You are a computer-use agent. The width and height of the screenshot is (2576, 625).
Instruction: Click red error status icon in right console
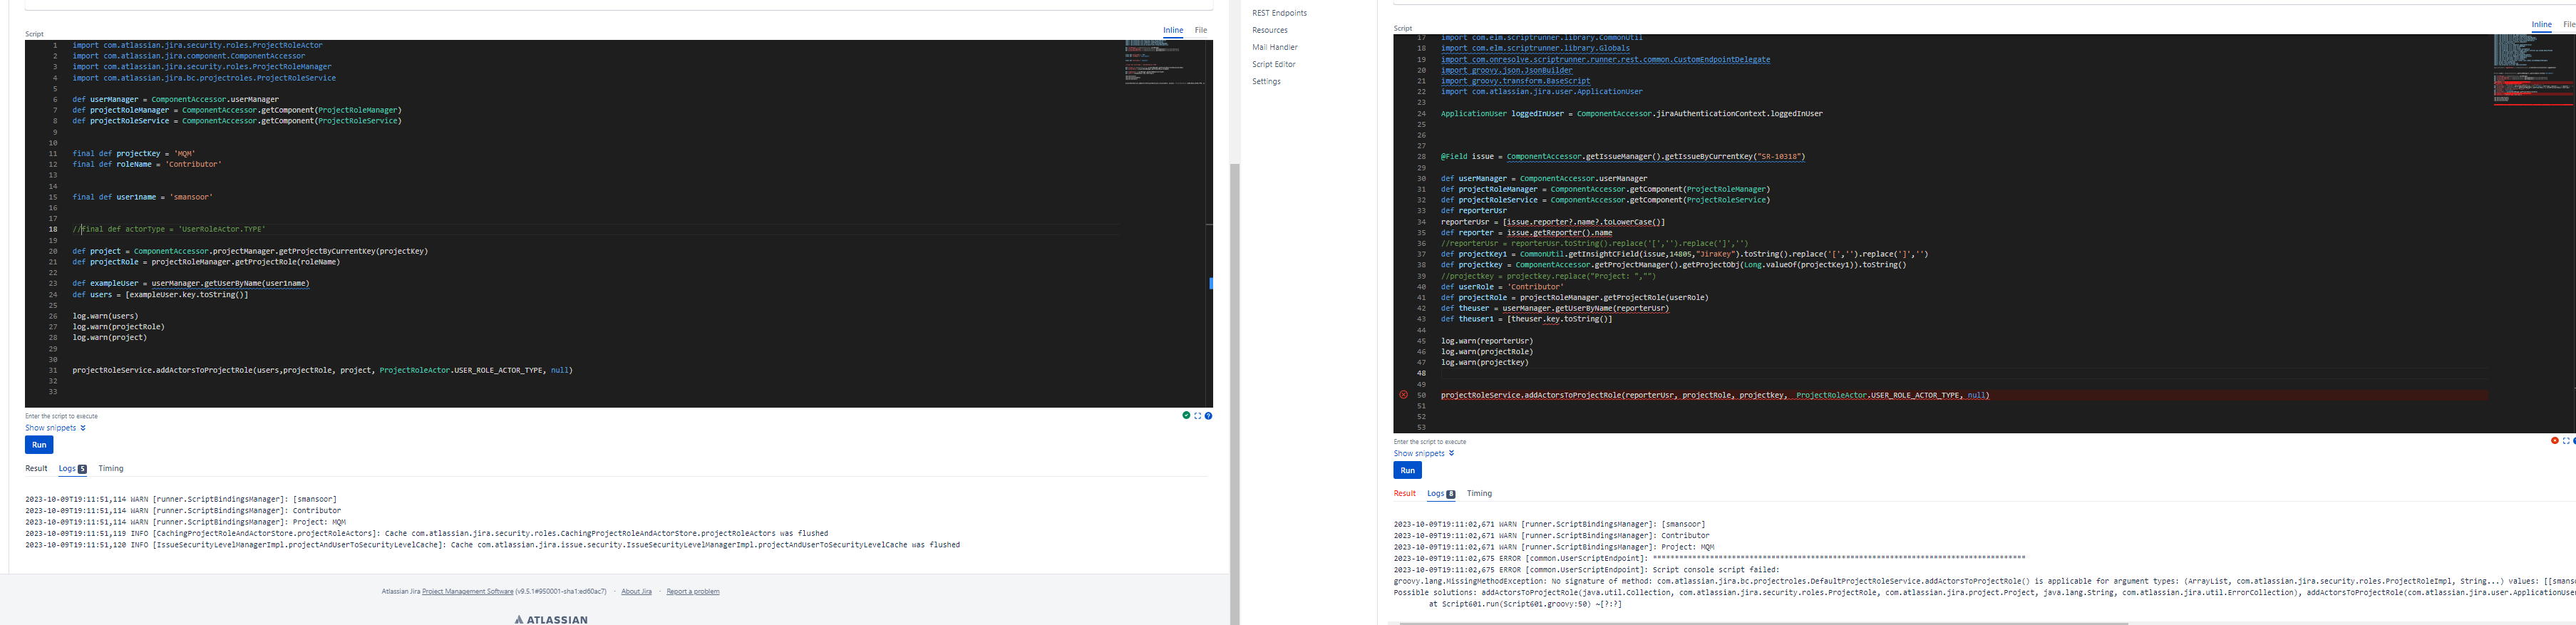(2554, 440)
